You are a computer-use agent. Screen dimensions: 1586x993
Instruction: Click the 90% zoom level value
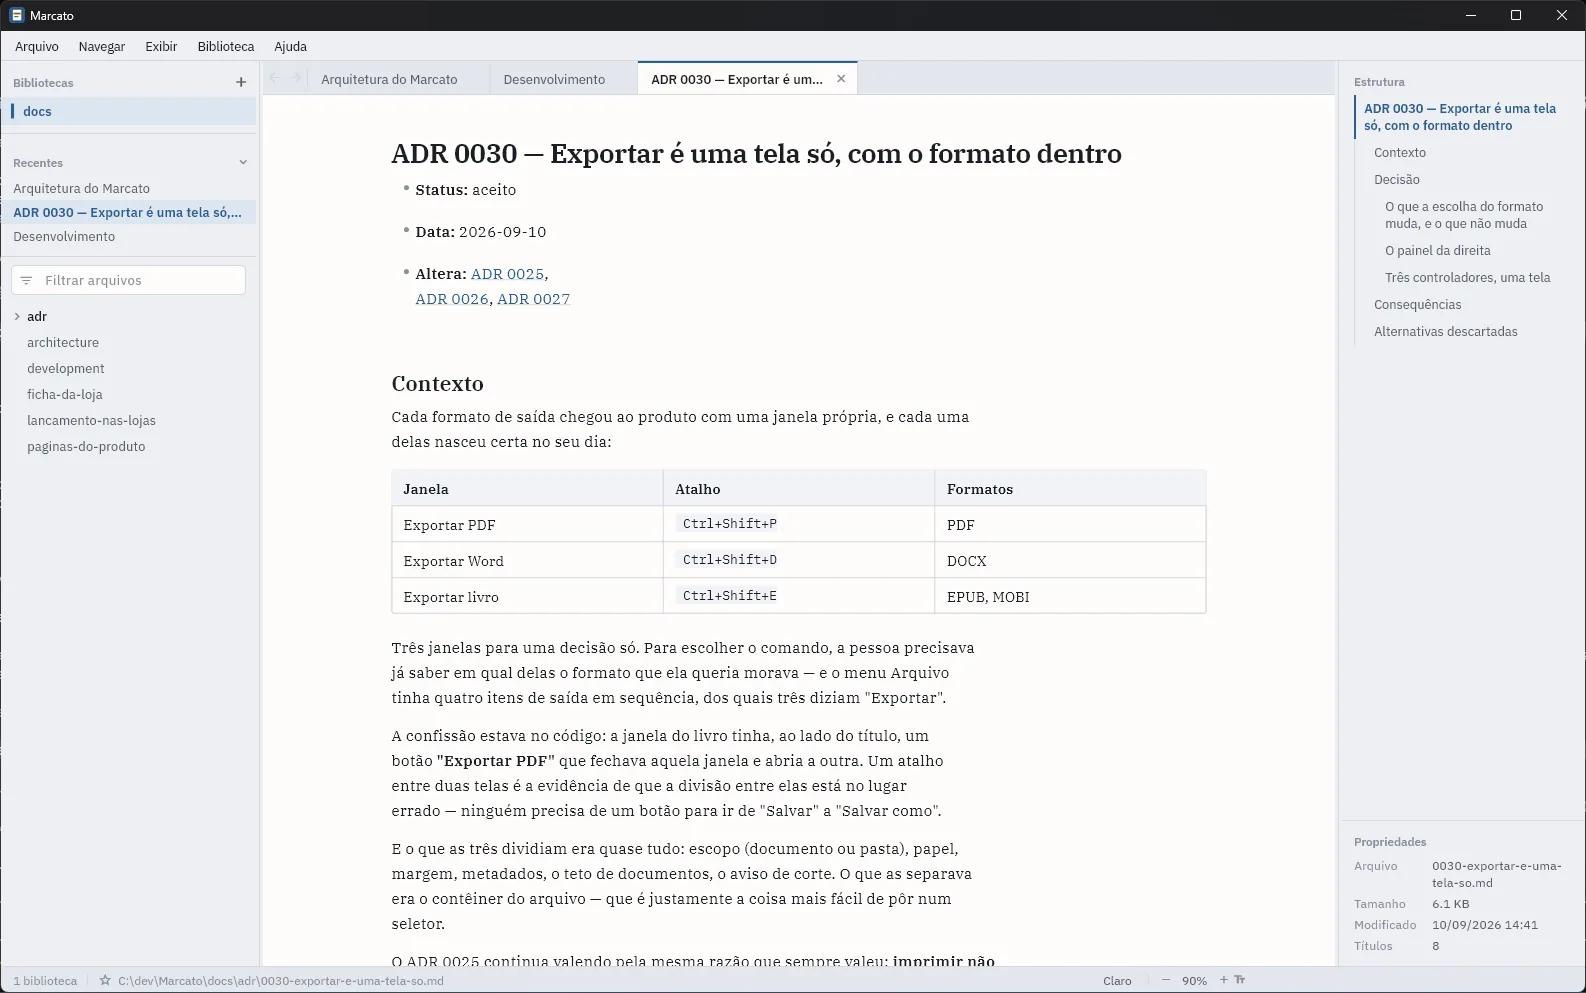pyautogui.click(x=1194, y=981)
